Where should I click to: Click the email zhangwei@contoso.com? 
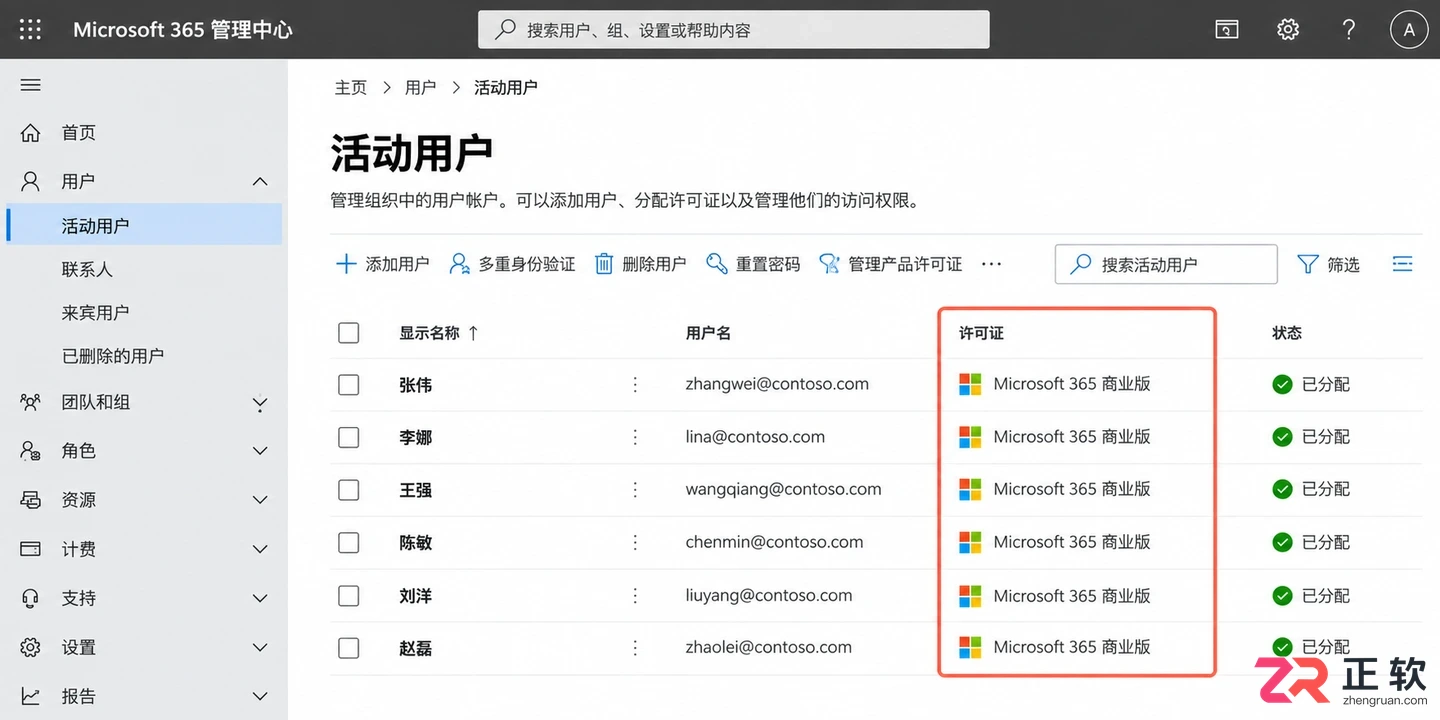tap(777, 384)
